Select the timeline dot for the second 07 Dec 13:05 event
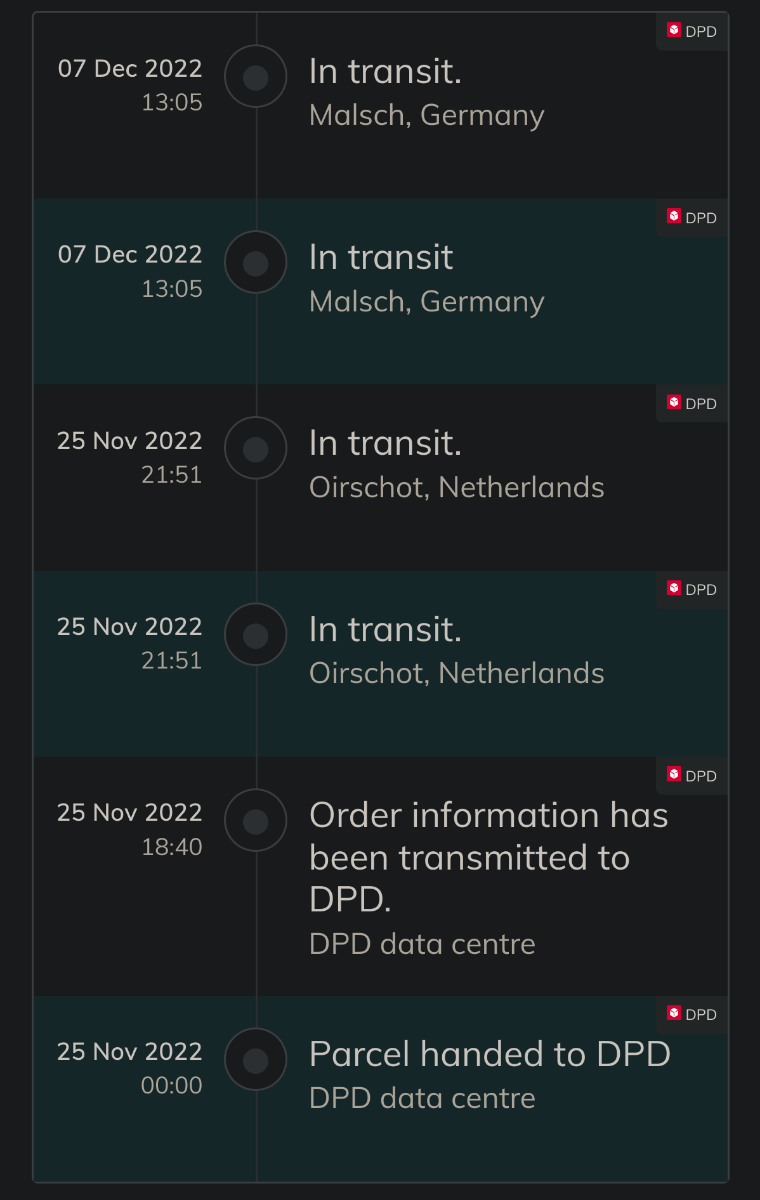The image size is (760, 1200). 256,263
